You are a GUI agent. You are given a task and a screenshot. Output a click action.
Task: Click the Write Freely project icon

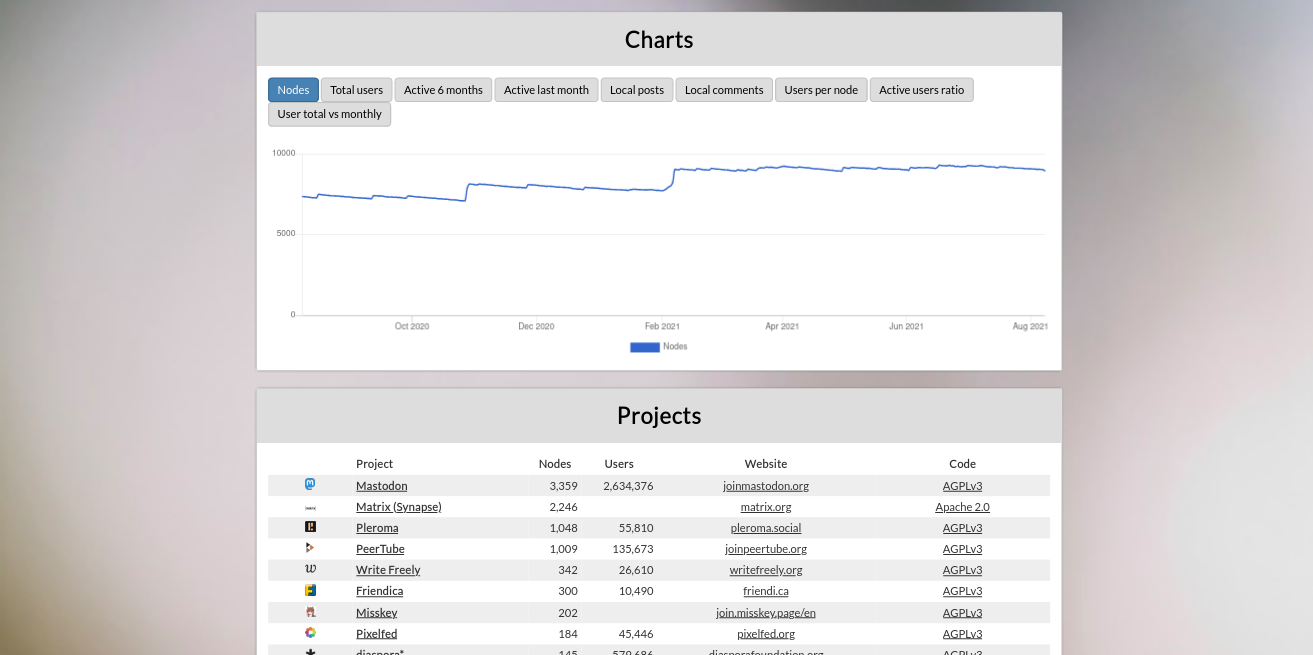pyautogui.click(x=310, y=569)
